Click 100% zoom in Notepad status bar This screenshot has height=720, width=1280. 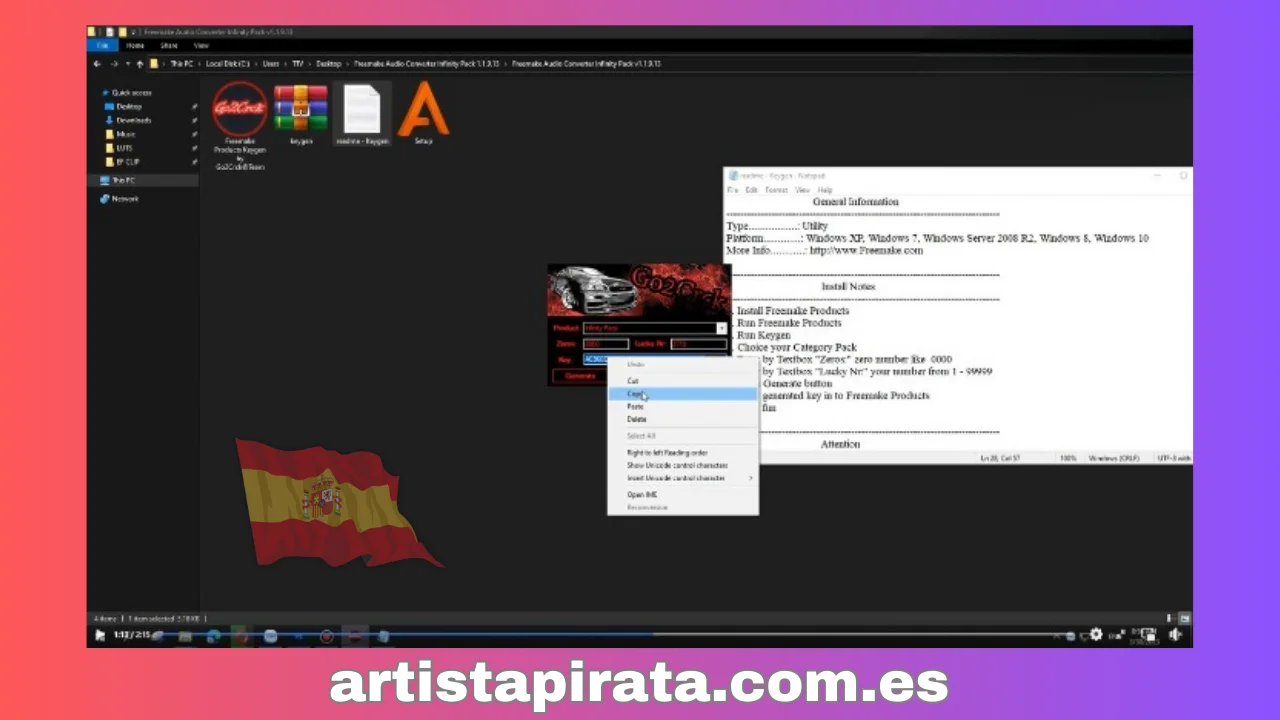click(x=1068, y=458)
